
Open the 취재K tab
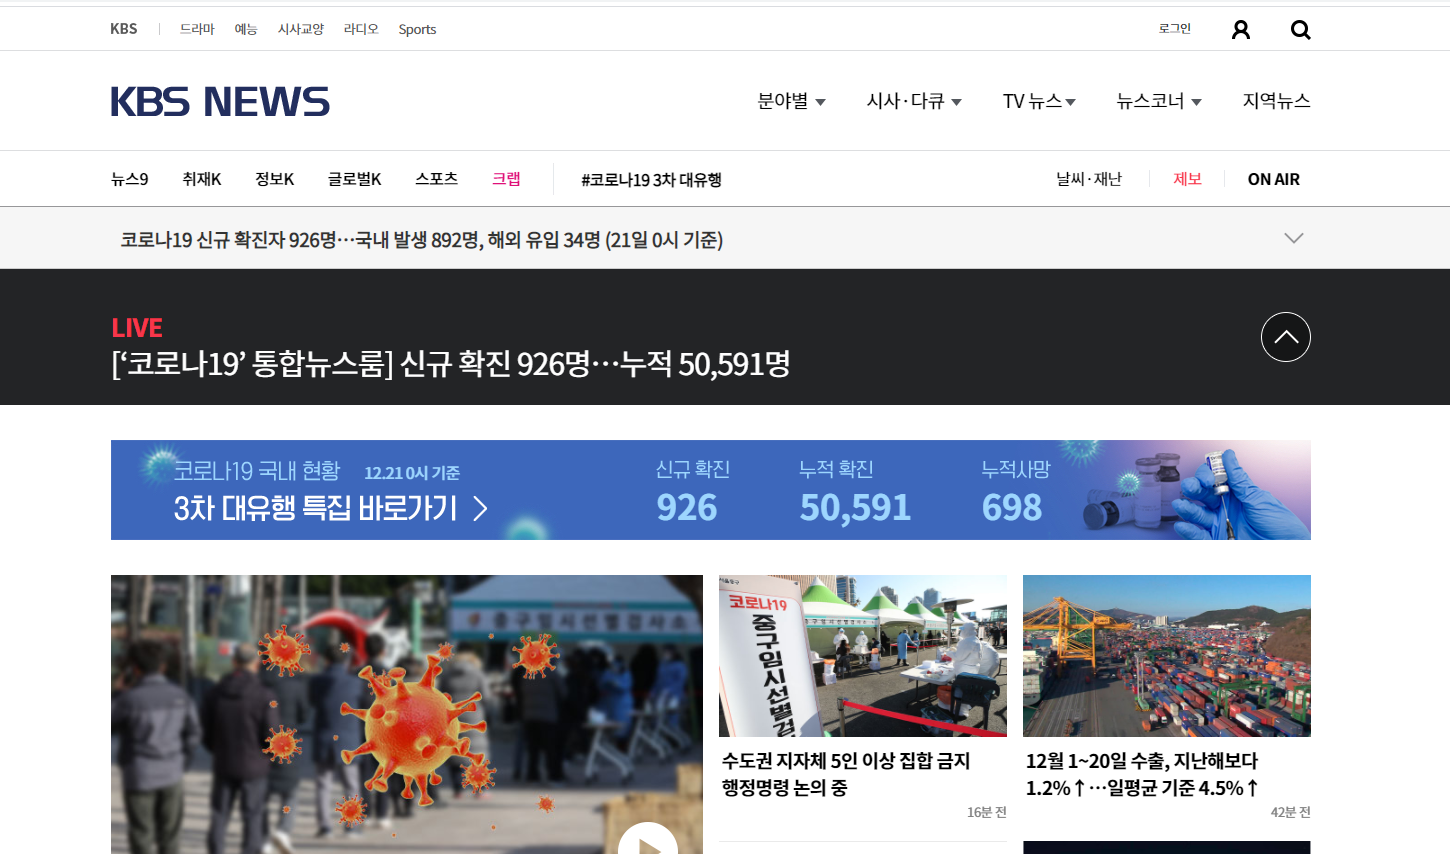202,179
